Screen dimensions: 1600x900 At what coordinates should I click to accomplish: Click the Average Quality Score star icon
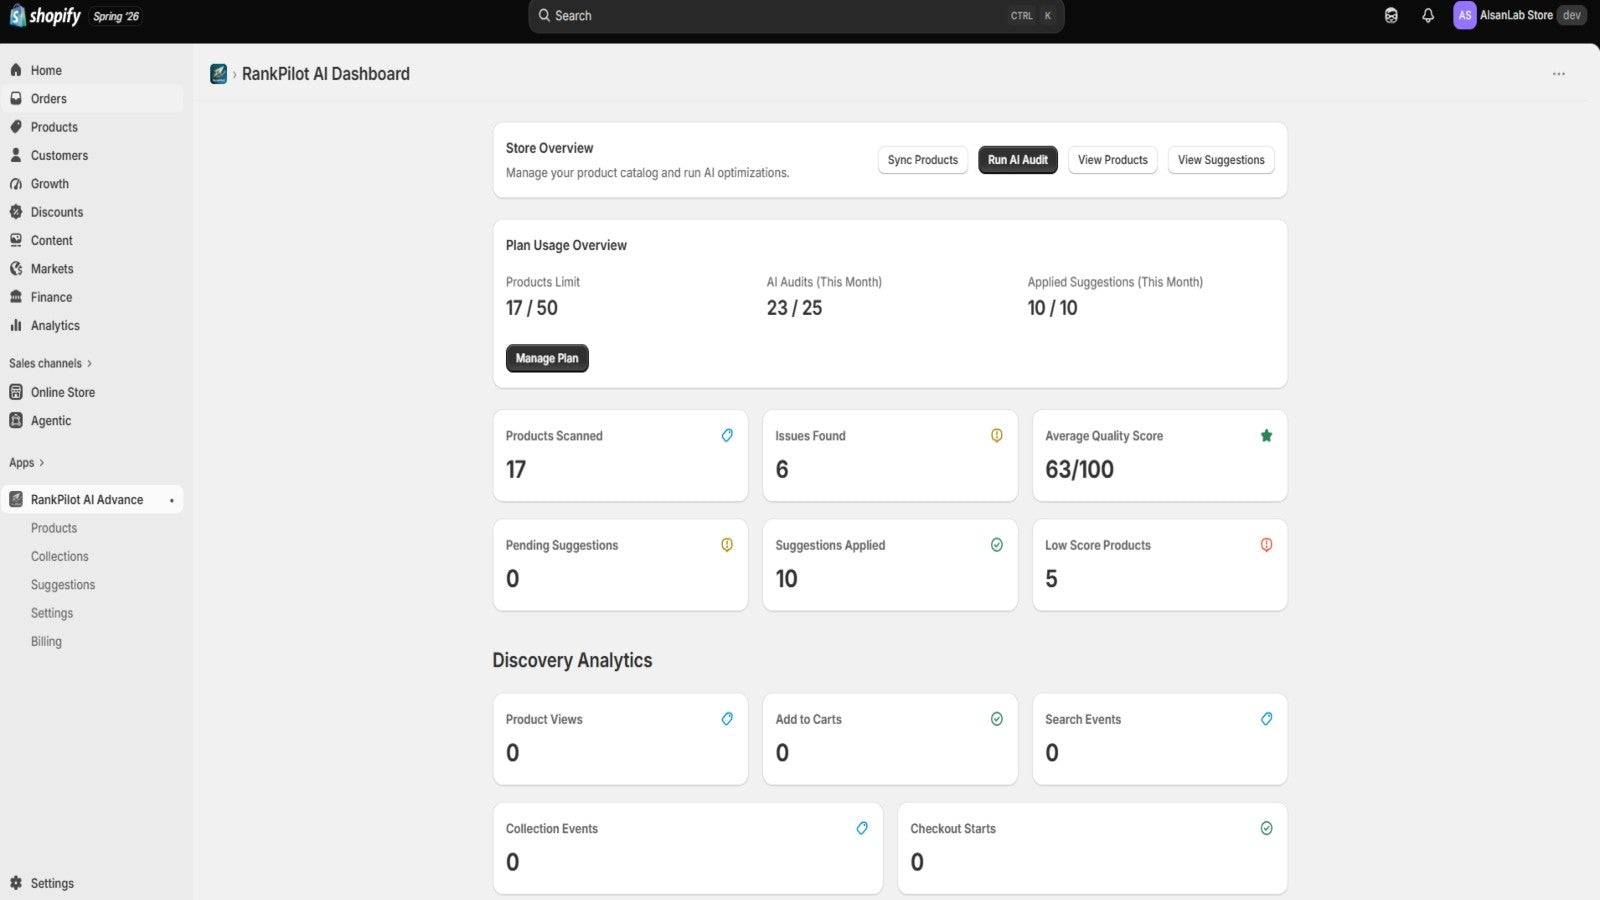1267,435
